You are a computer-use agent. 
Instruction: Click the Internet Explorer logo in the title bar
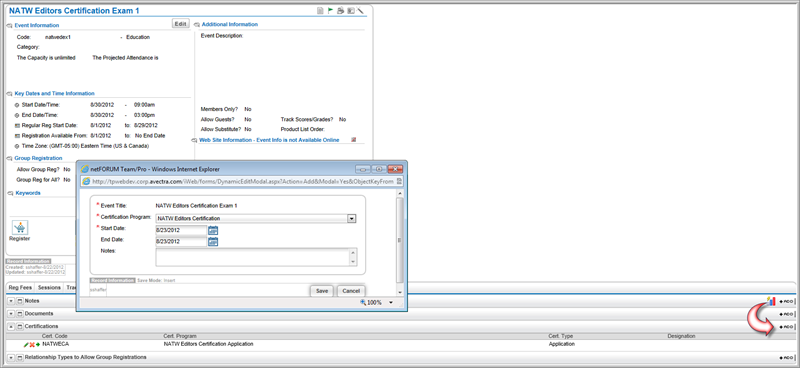pos(85,168)
